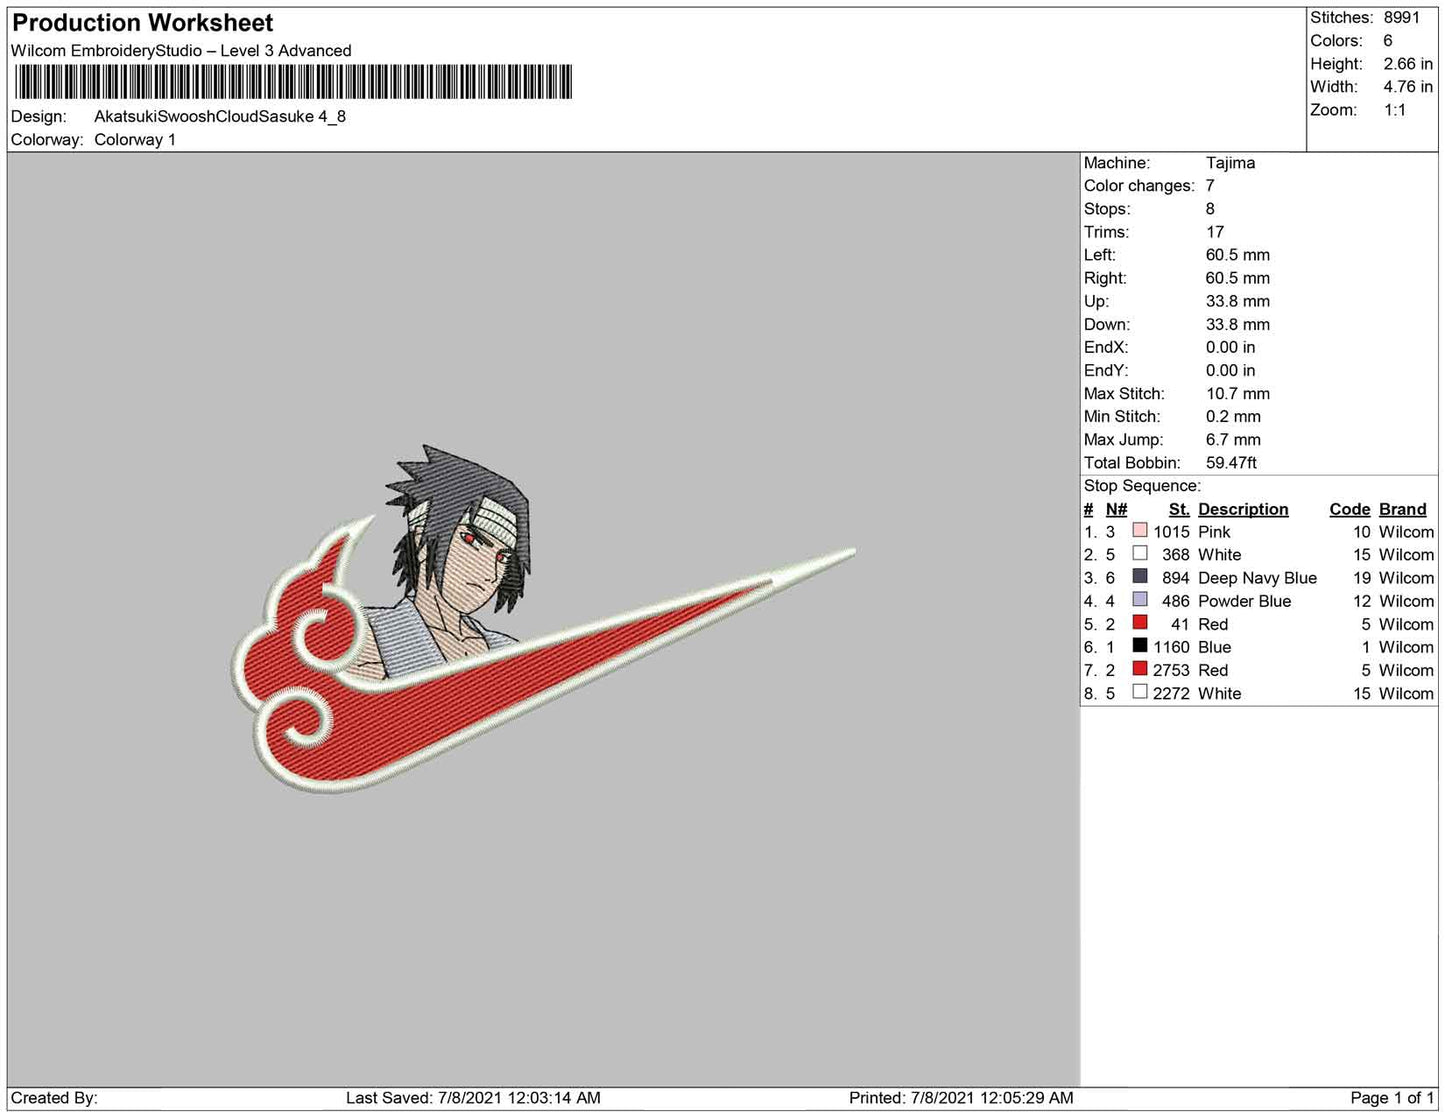Select the design name AkatsukiSwooshCloudSasuke 4_8

pos(220,116)
